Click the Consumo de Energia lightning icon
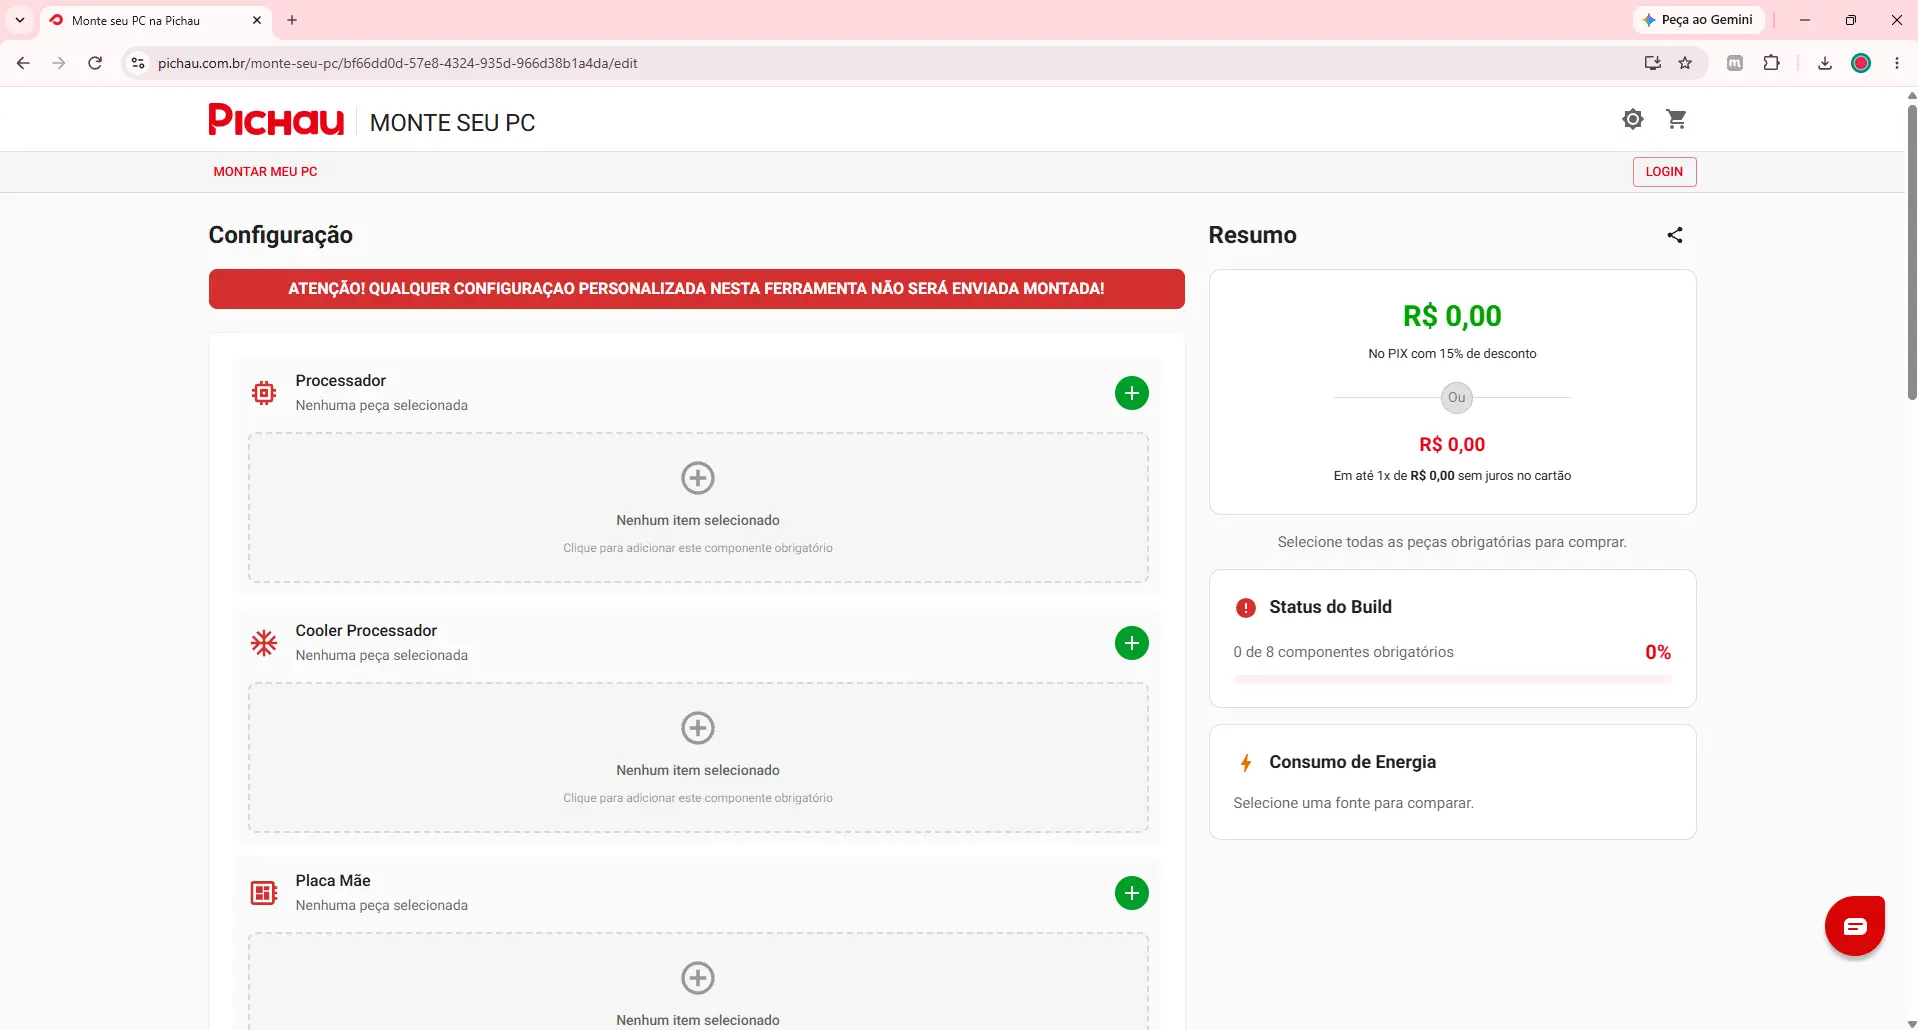 [1246, 763]
